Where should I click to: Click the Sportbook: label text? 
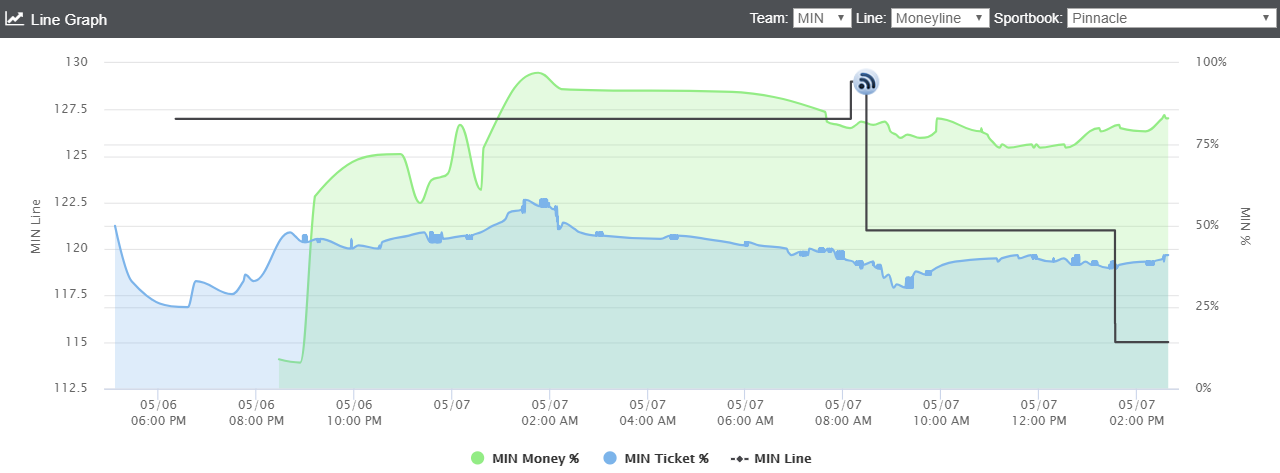1028,18
